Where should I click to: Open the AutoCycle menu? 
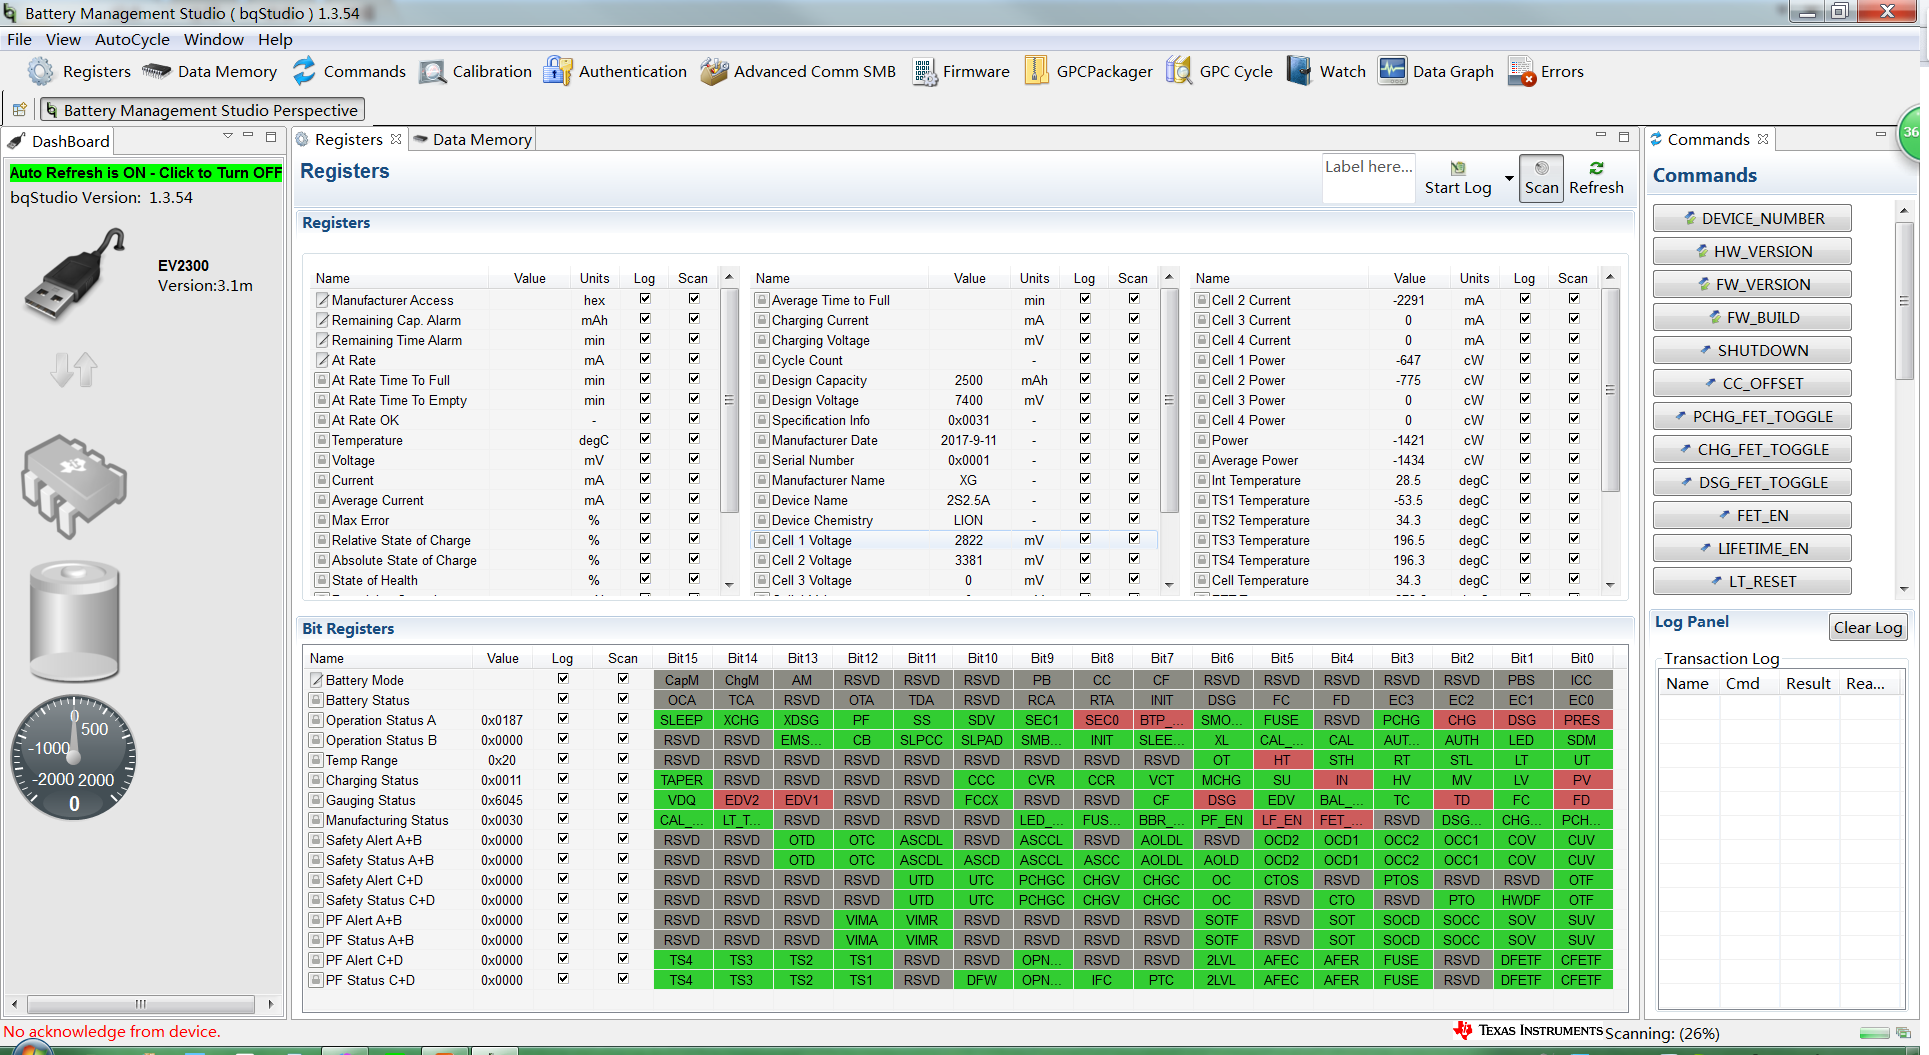(132, 39)
